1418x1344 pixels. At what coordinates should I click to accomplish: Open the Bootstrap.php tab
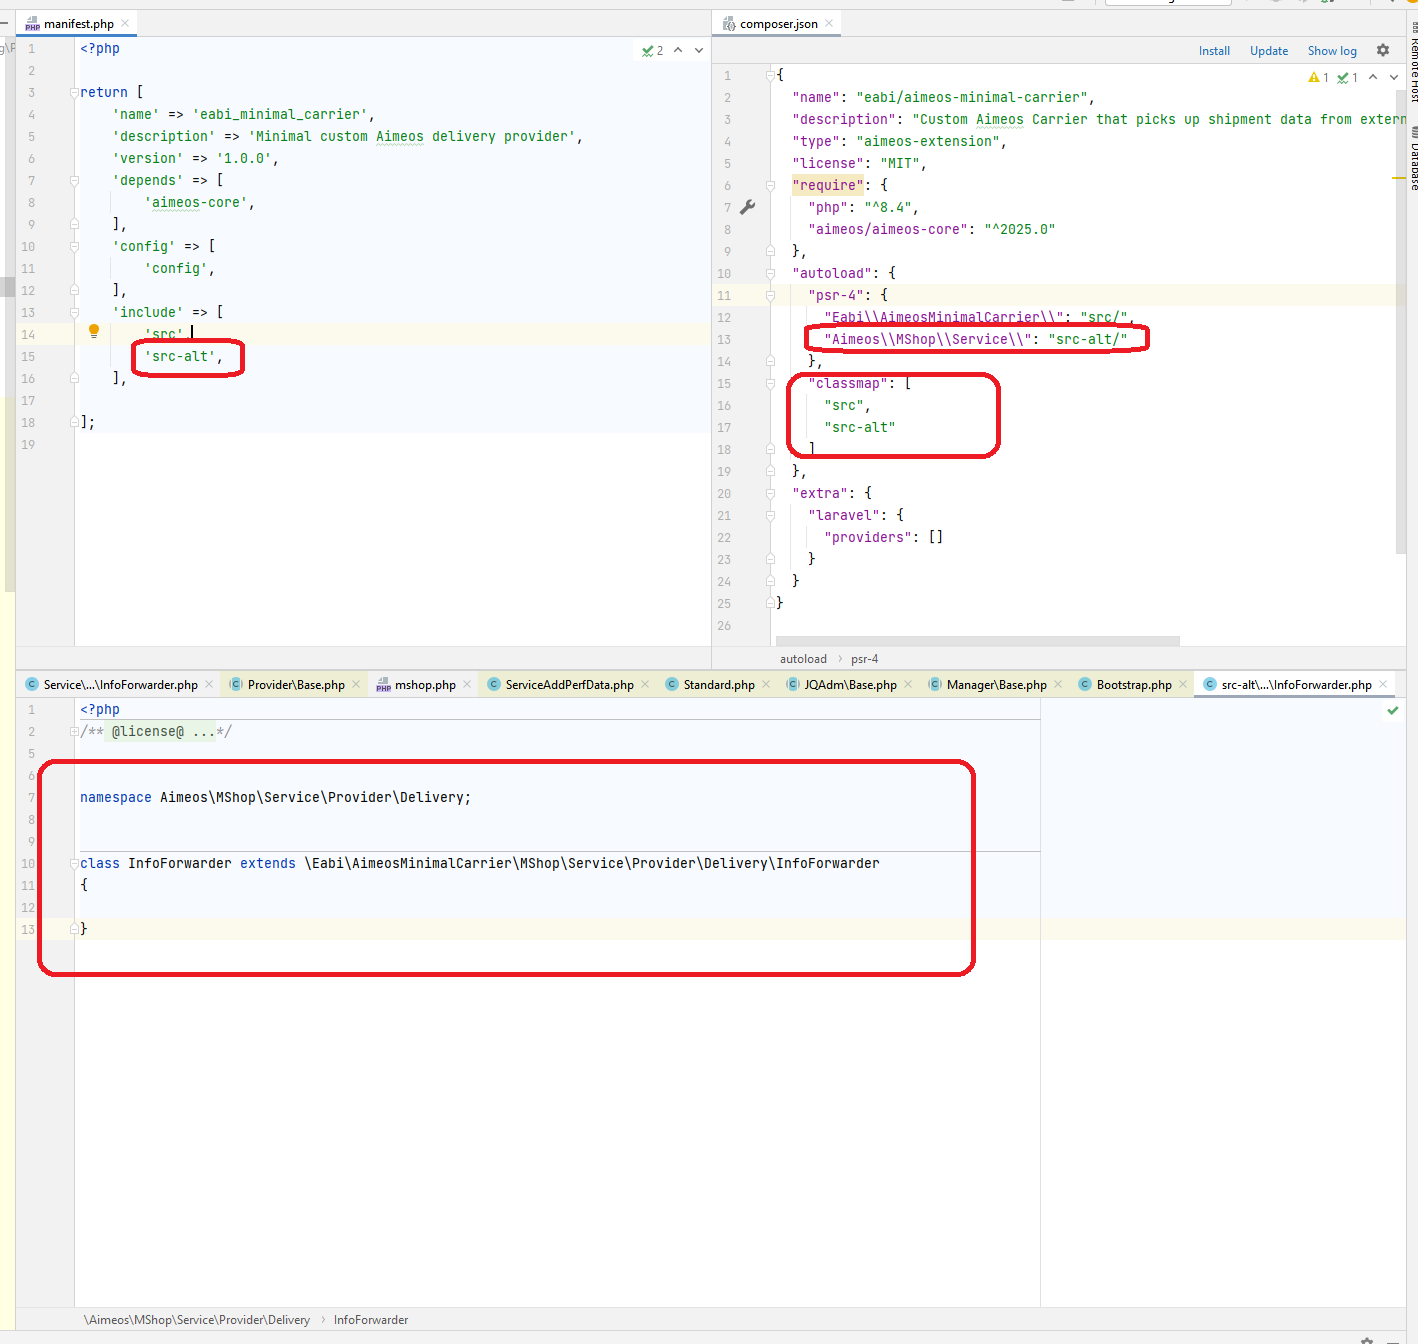1133,685
